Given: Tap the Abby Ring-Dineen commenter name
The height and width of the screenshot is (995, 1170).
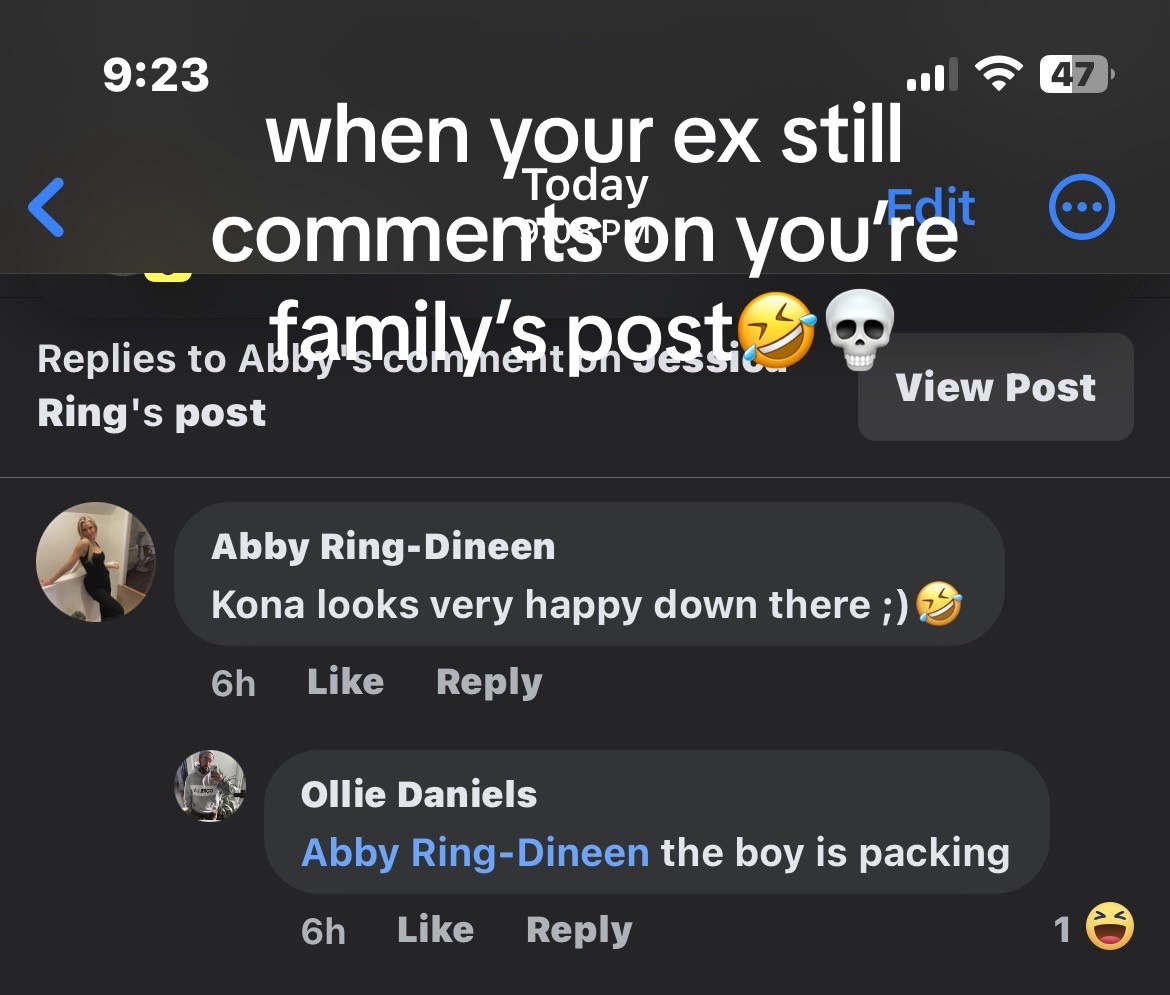Looking at the screenshot, I should coord(383,547).
